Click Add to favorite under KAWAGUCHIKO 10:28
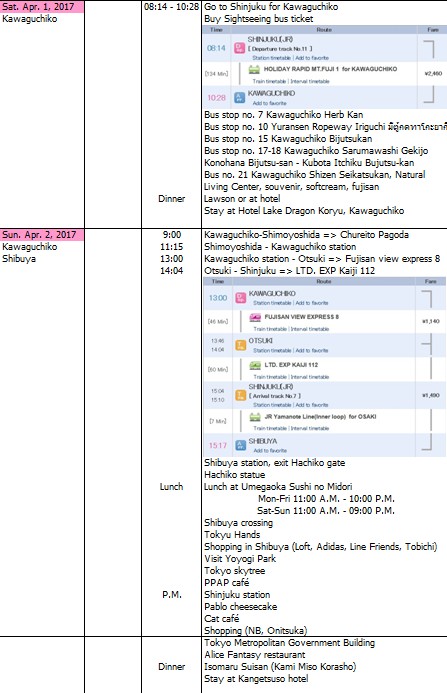 [270, 103]
